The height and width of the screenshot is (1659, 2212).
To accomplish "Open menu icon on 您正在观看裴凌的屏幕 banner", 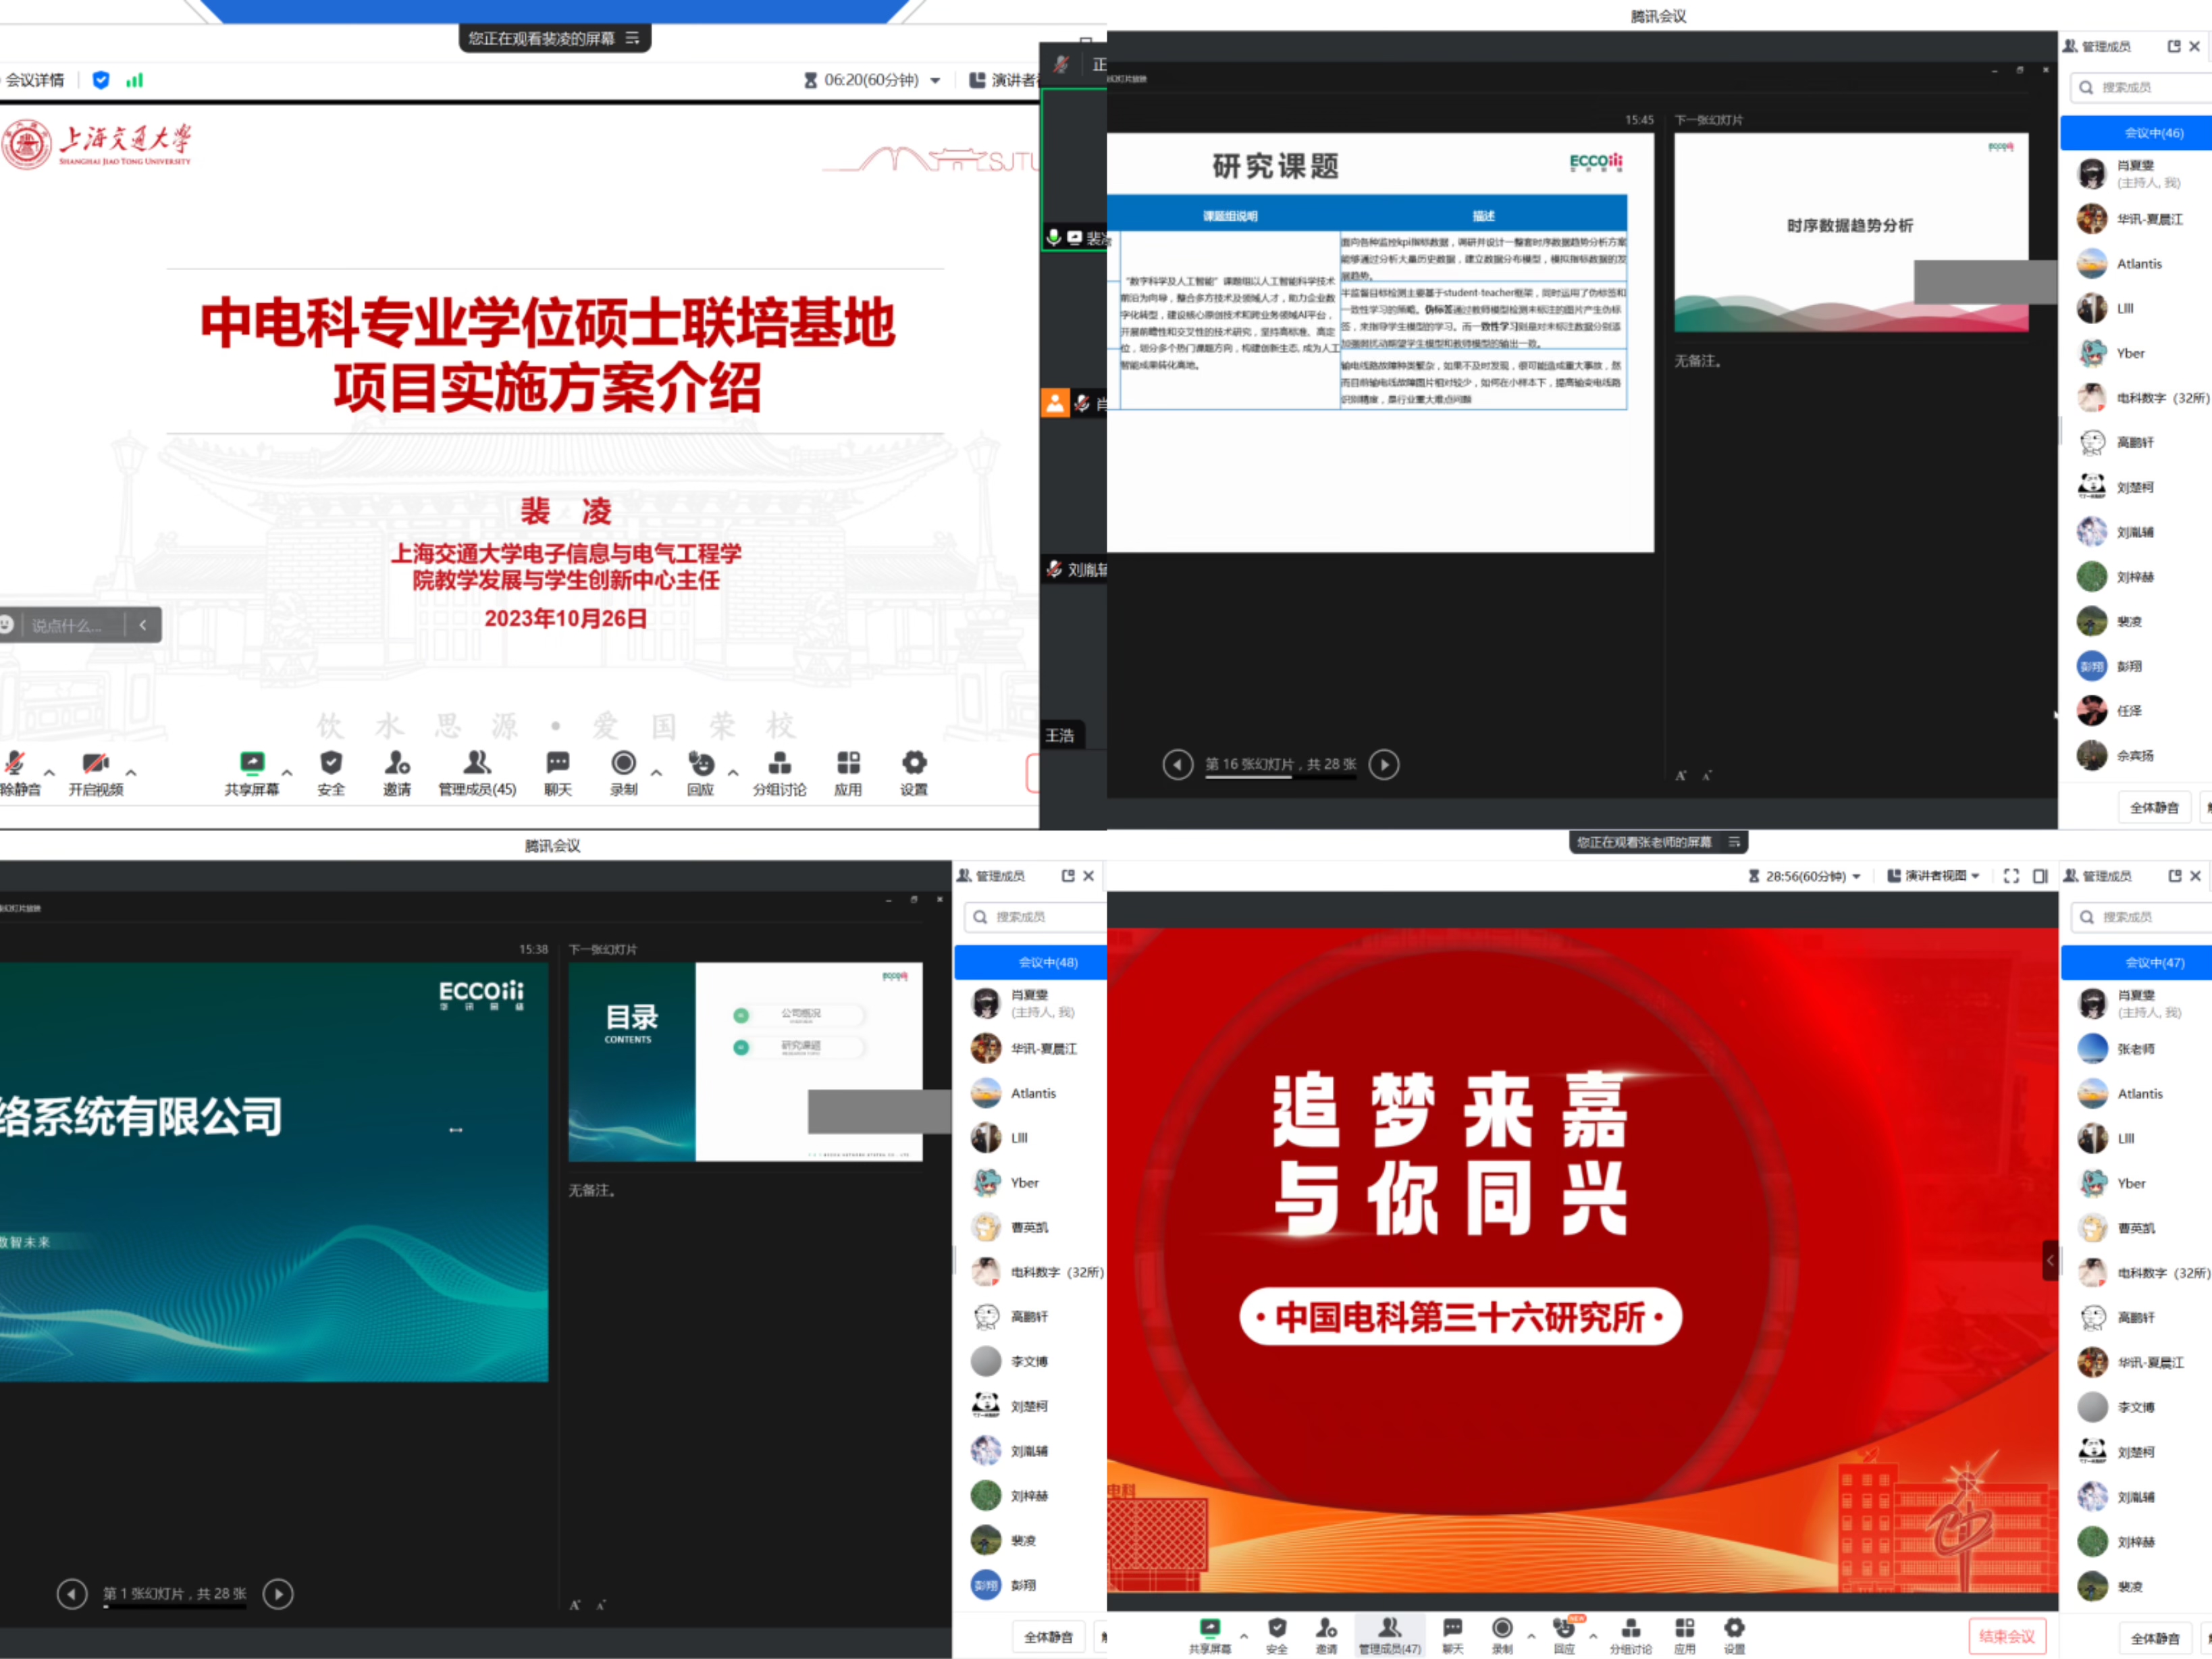I will click(x=632, y=38).
